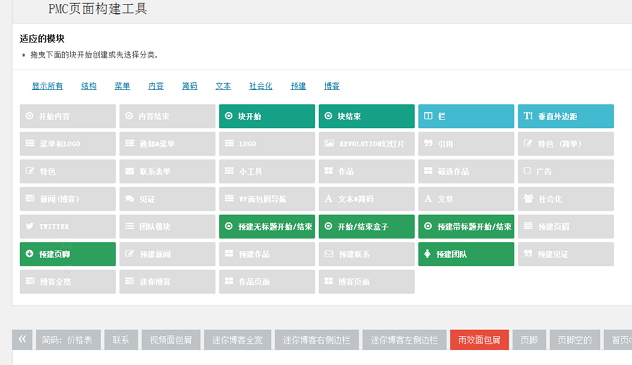Select the 预建无标题开始/结束 block
The width and height of the screenshot is (632, 365).
point(267,226)
